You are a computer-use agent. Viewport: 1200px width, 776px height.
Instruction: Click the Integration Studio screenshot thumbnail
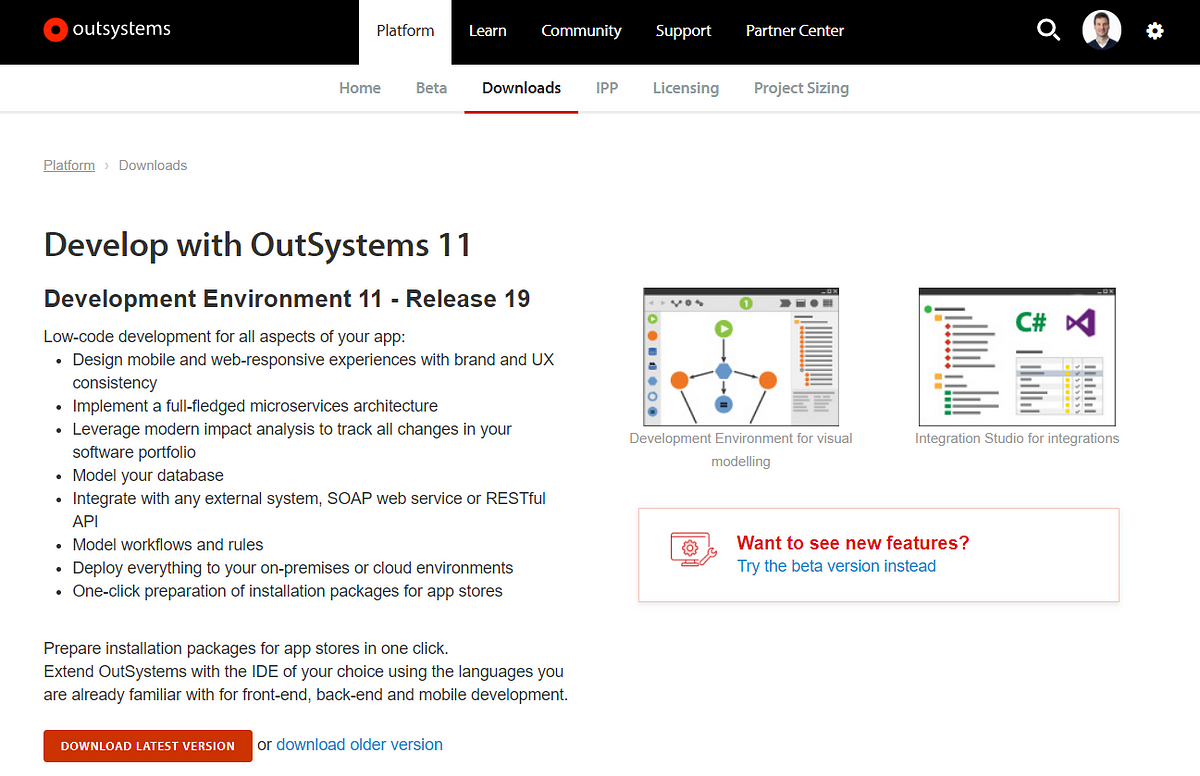coord(1017,357)
